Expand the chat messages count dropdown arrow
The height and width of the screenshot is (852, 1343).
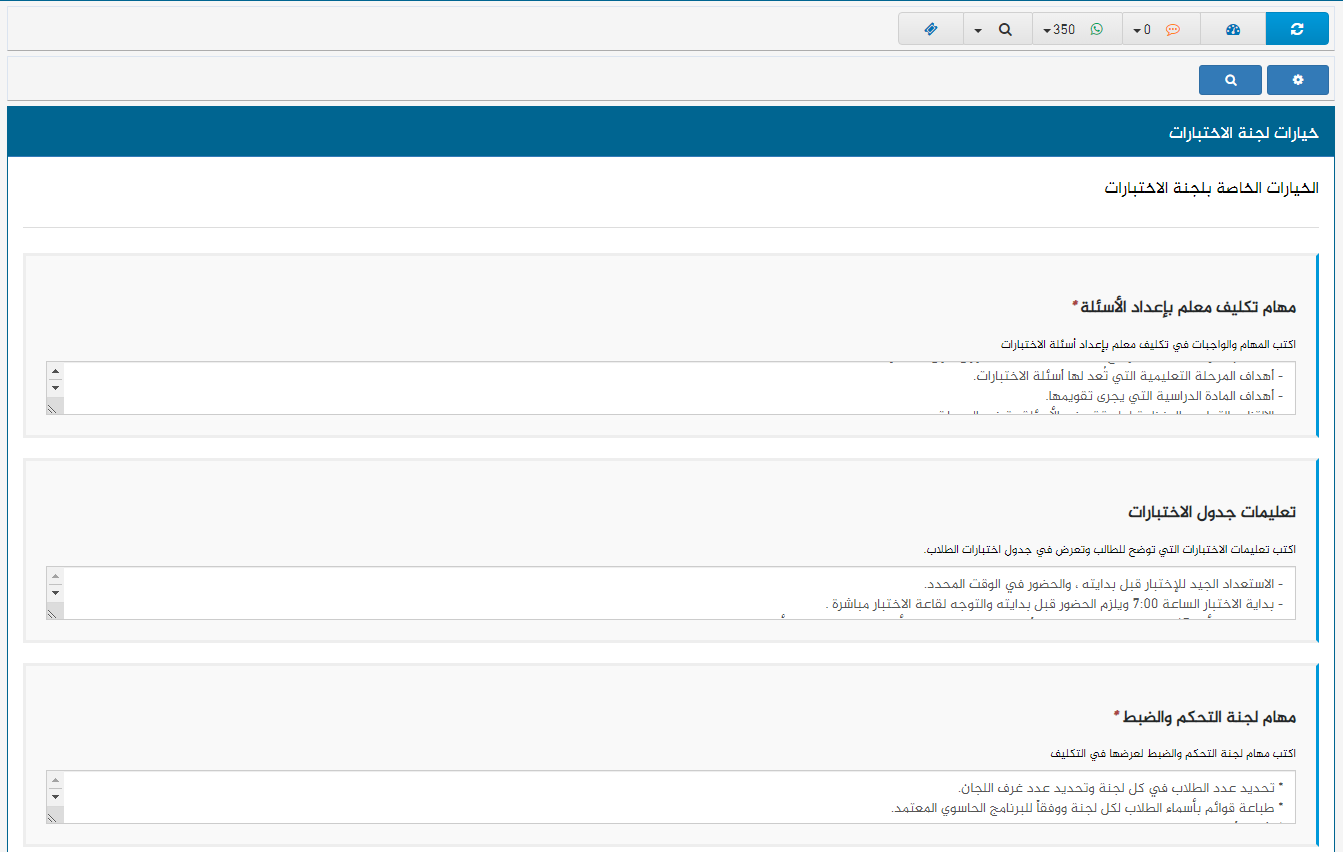[1138, 30]
